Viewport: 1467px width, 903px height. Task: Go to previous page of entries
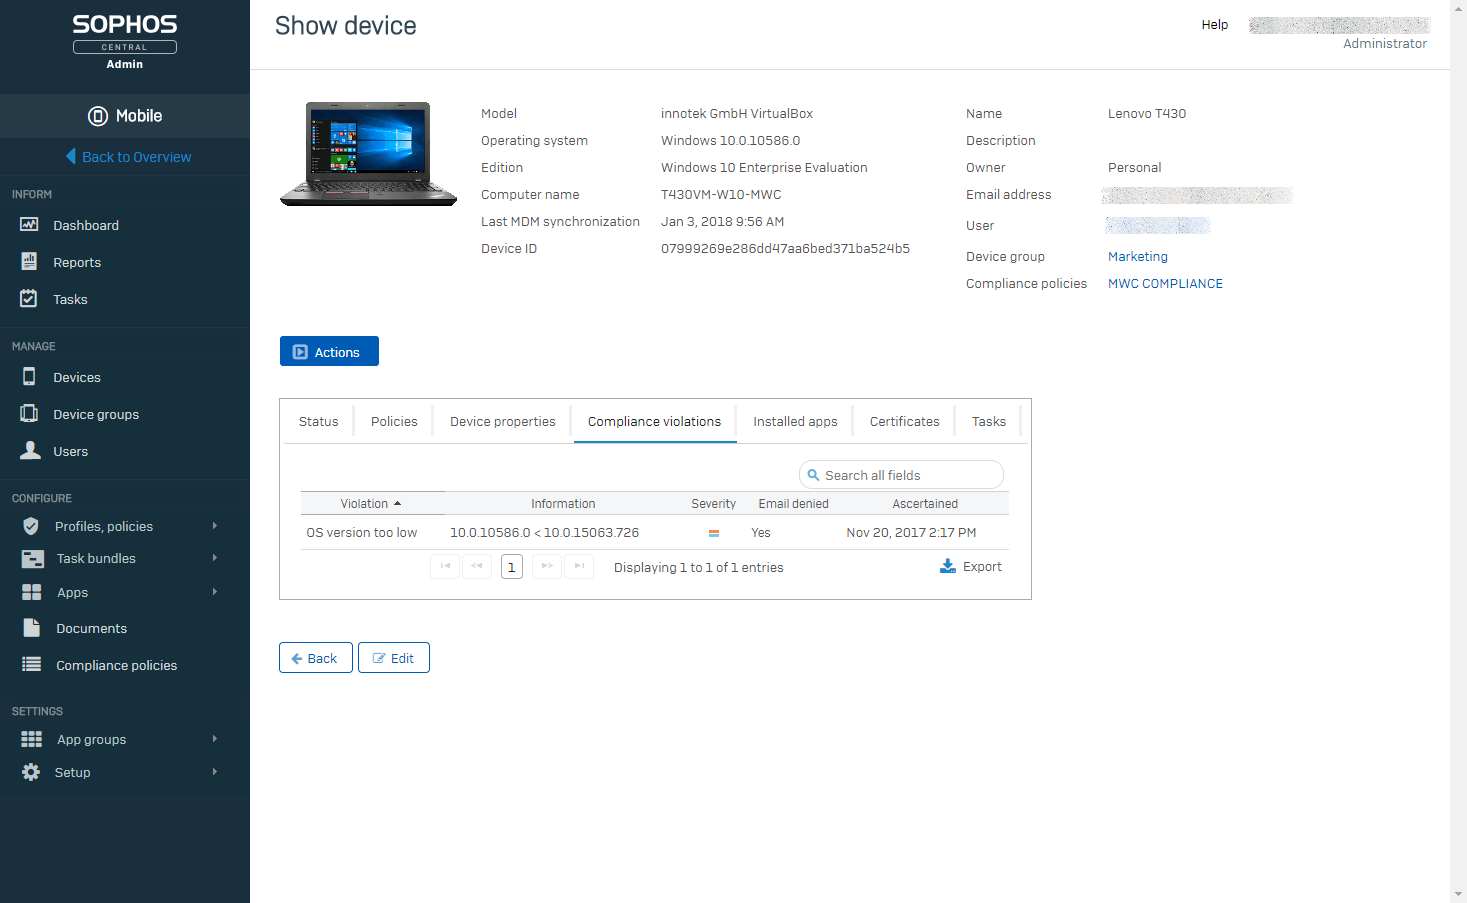pos(477,566)
